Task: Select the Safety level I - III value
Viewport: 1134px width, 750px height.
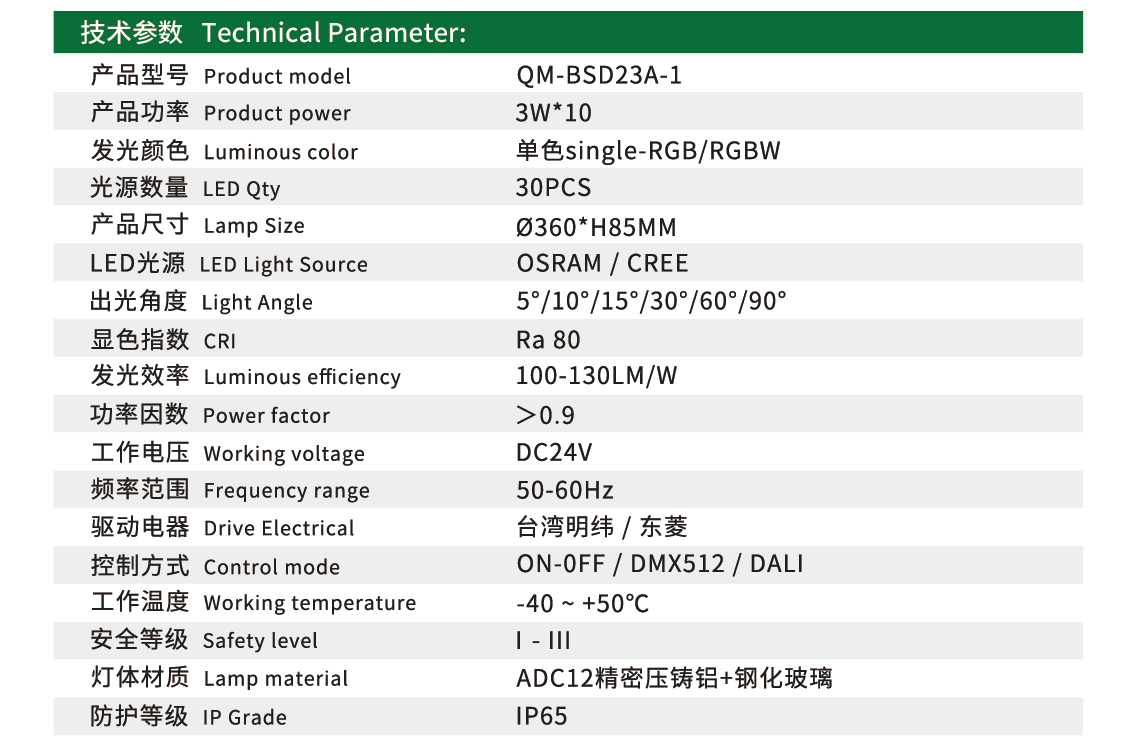Action: tap(543, 641)
